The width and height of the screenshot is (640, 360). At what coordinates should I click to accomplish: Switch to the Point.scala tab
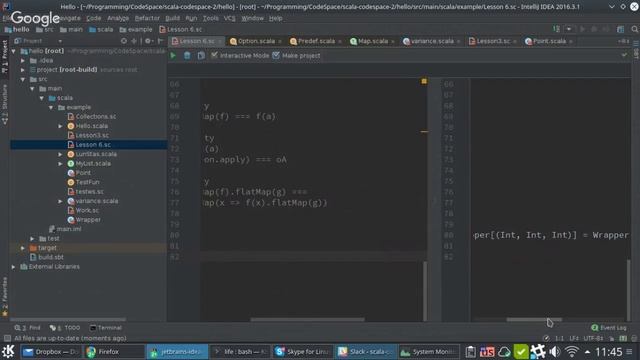click(x=549, y=41)
